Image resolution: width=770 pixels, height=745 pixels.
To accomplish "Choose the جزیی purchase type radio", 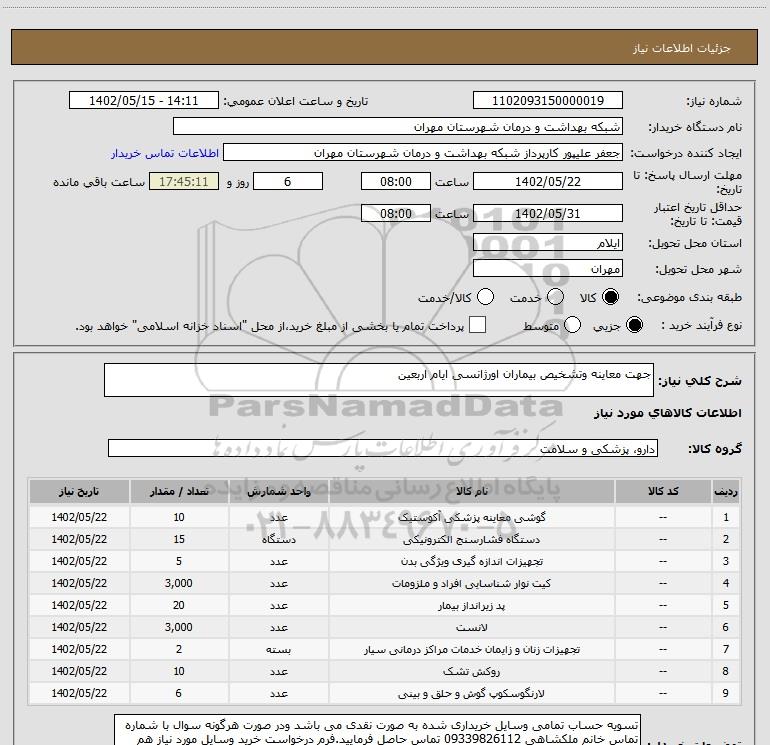I will click(634, 325).
